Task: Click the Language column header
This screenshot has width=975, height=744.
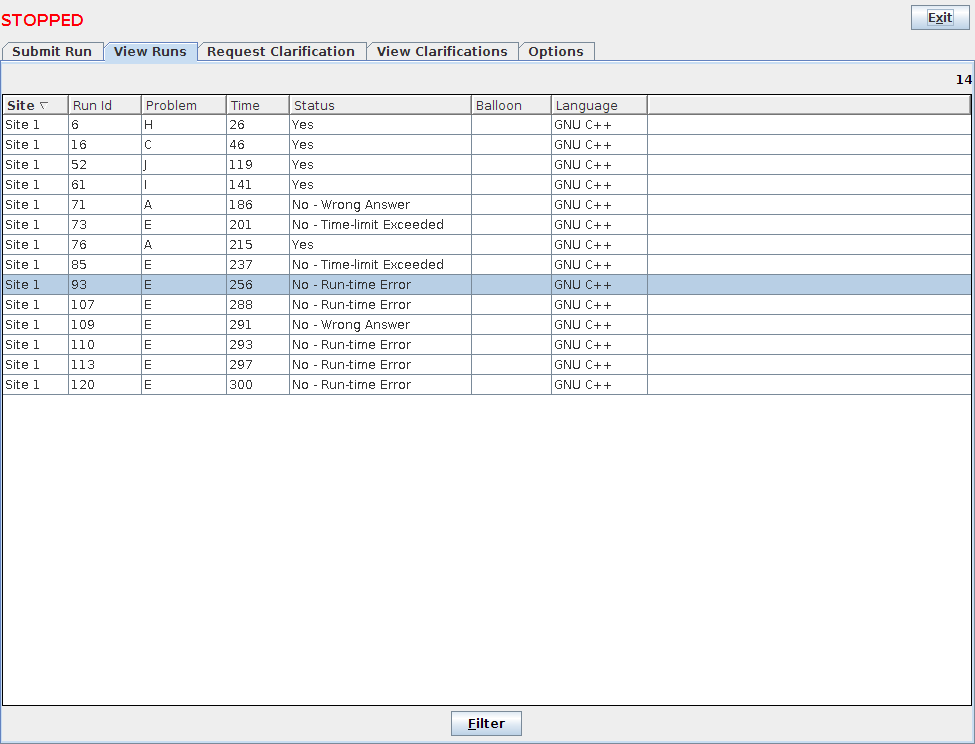Action: [598, 105]
